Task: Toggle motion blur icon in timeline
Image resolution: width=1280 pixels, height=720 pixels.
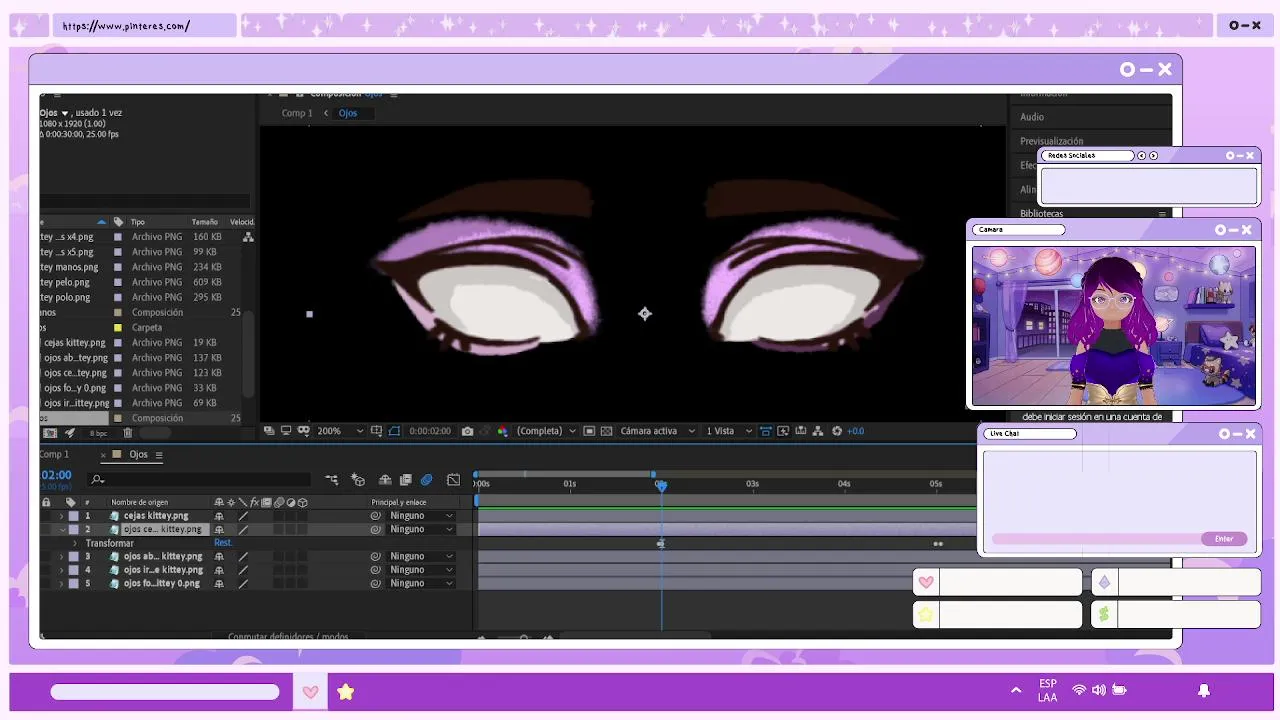Action: point(427,480)
